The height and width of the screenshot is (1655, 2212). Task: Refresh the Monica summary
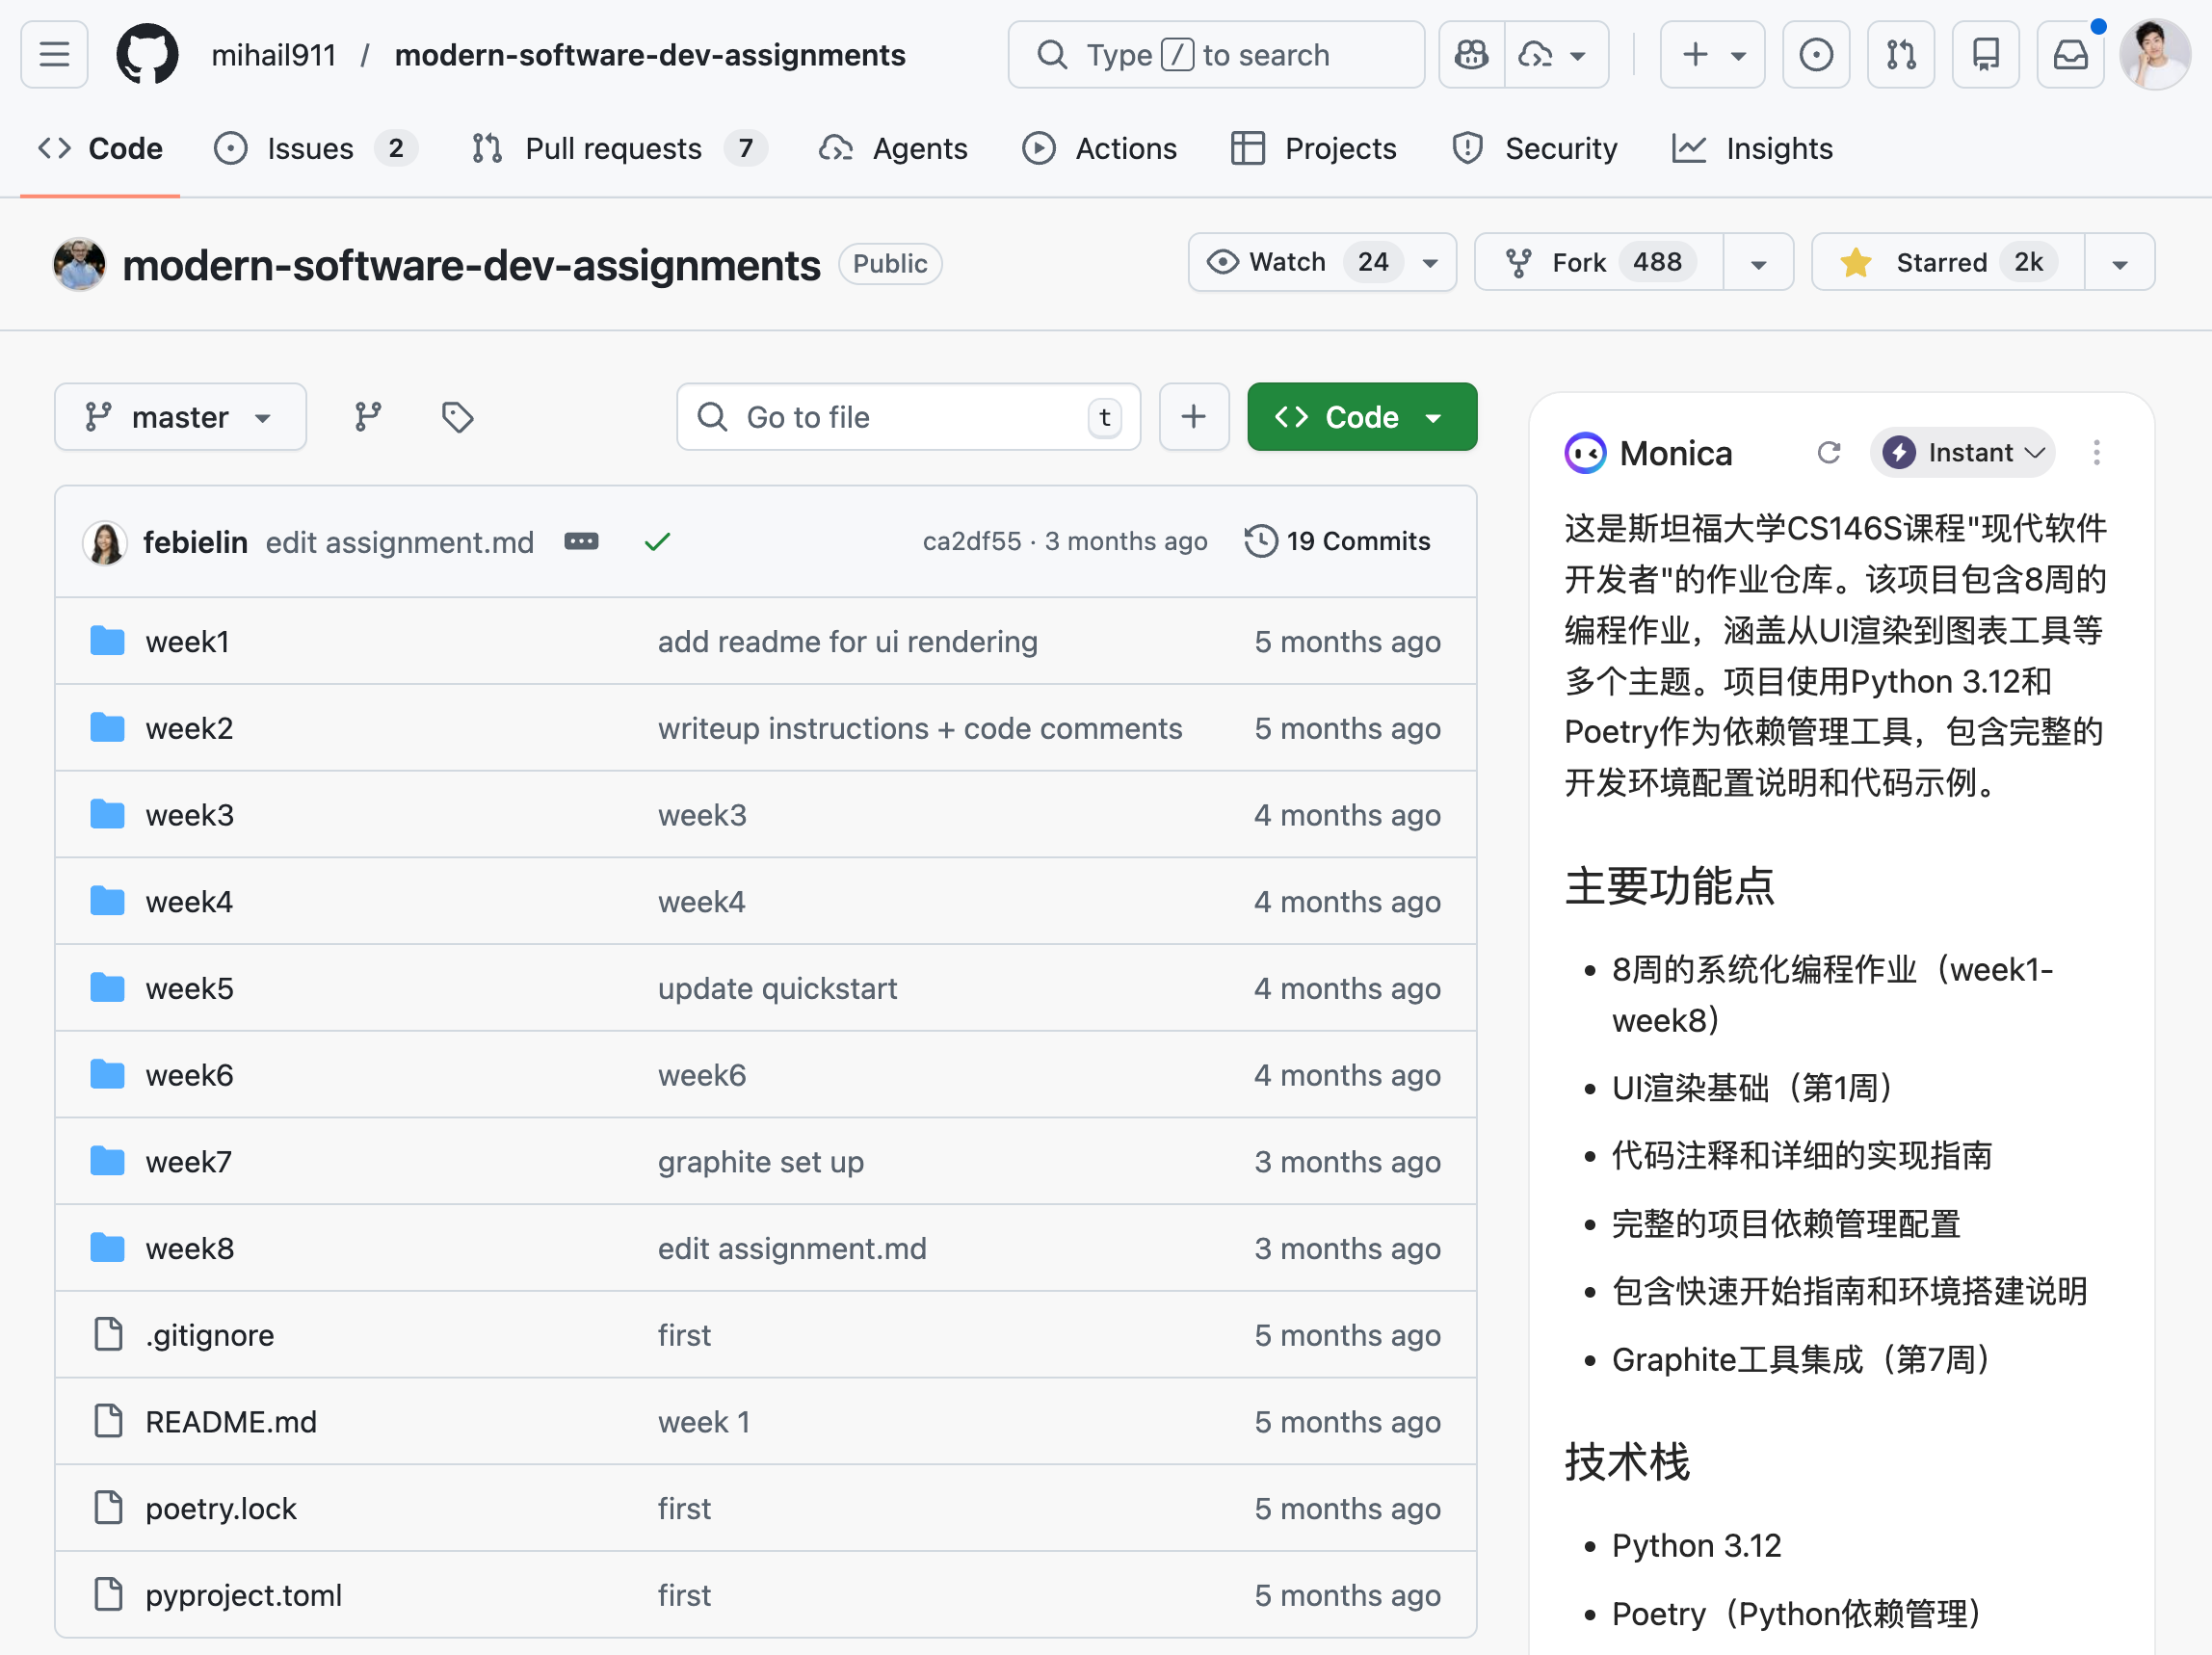tap(1828, 453)
